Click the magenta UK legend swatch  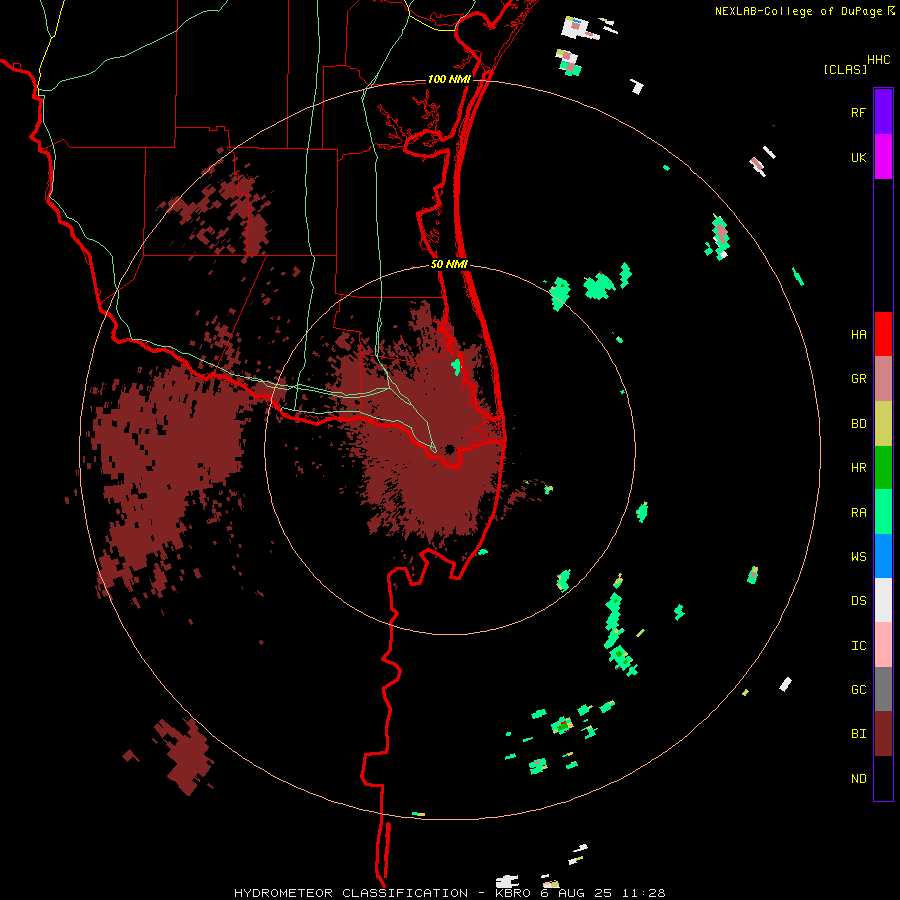(883, 157)
